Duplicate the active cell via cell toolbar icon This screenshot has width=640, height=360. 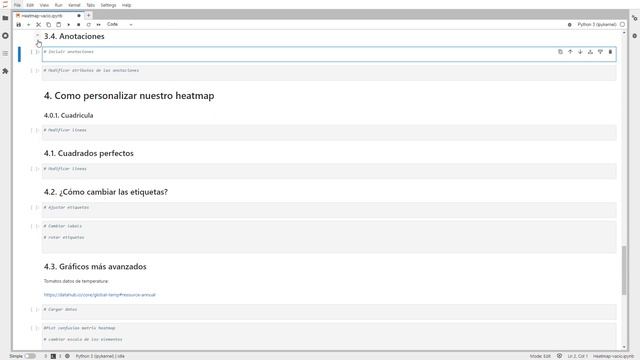(x=560, y=52)
